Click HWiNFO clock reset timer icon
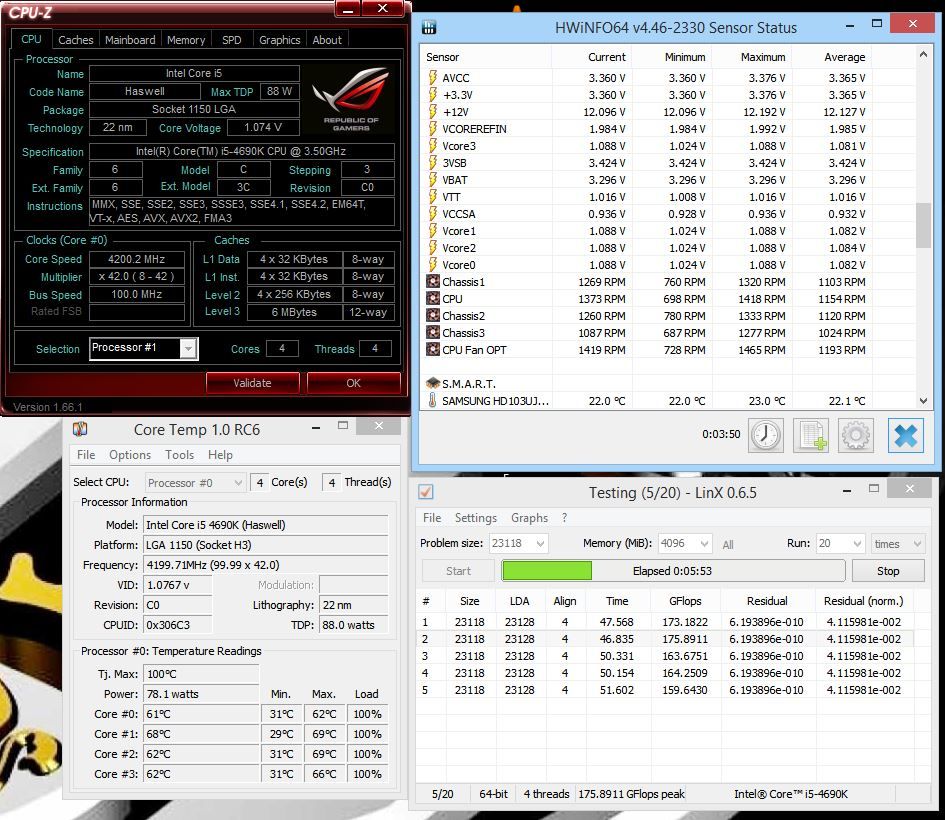Viewport: 945px width, 820px height. click(x=766, y=435)
